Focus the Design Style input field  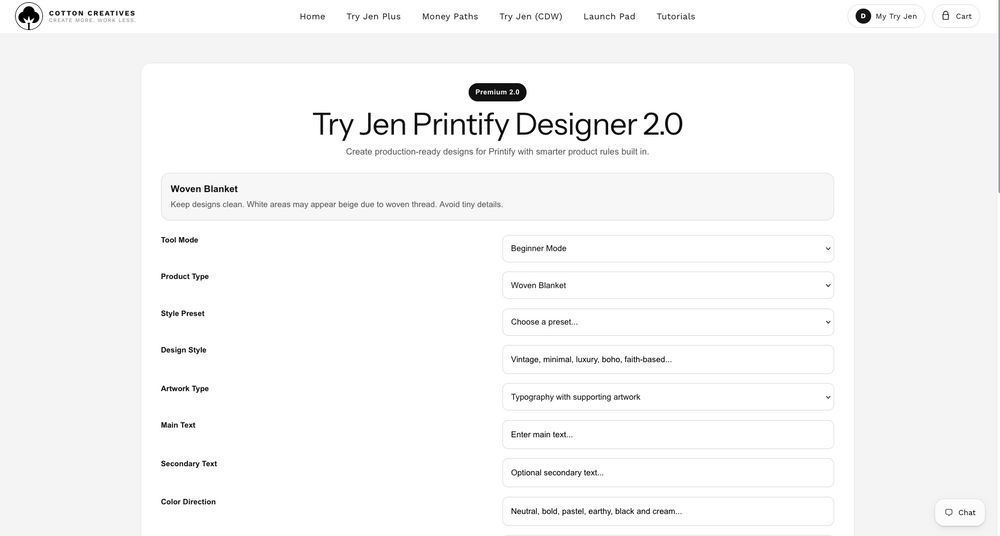(668, 360)
